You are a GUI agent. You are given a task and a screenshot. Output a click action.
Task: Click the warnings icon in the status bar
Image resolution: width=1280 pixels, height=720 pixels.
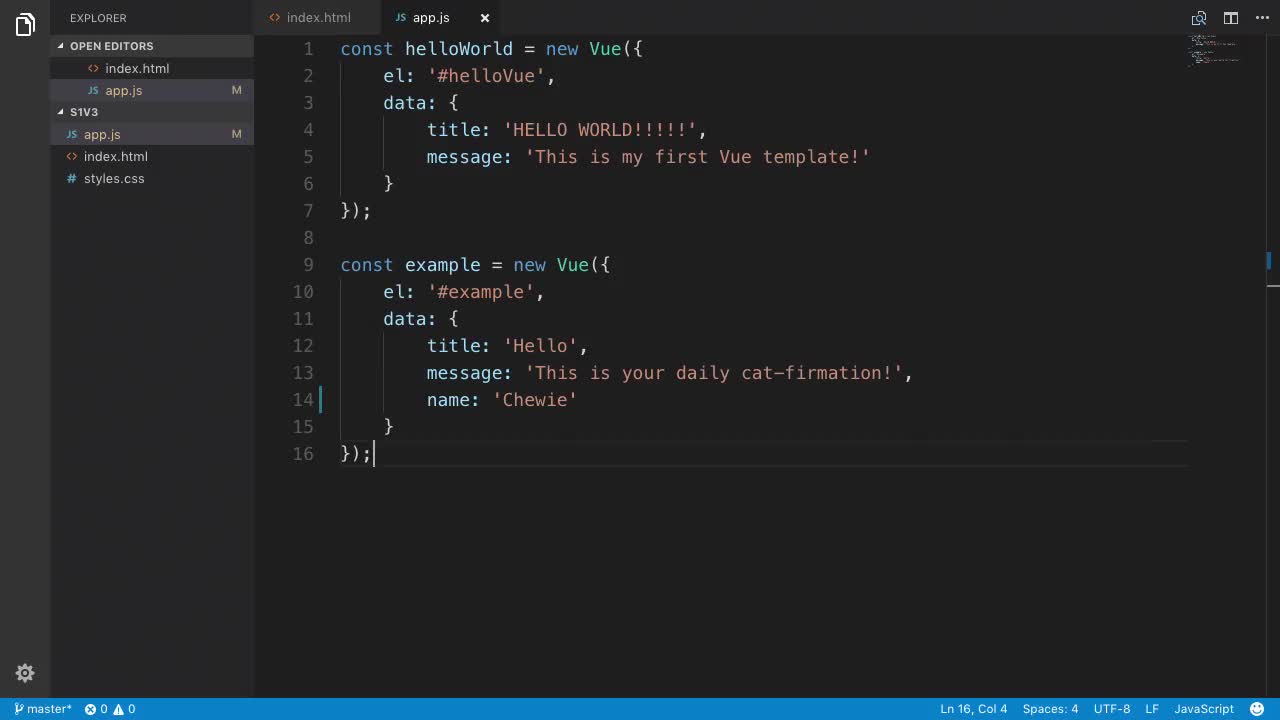point(120,709)
